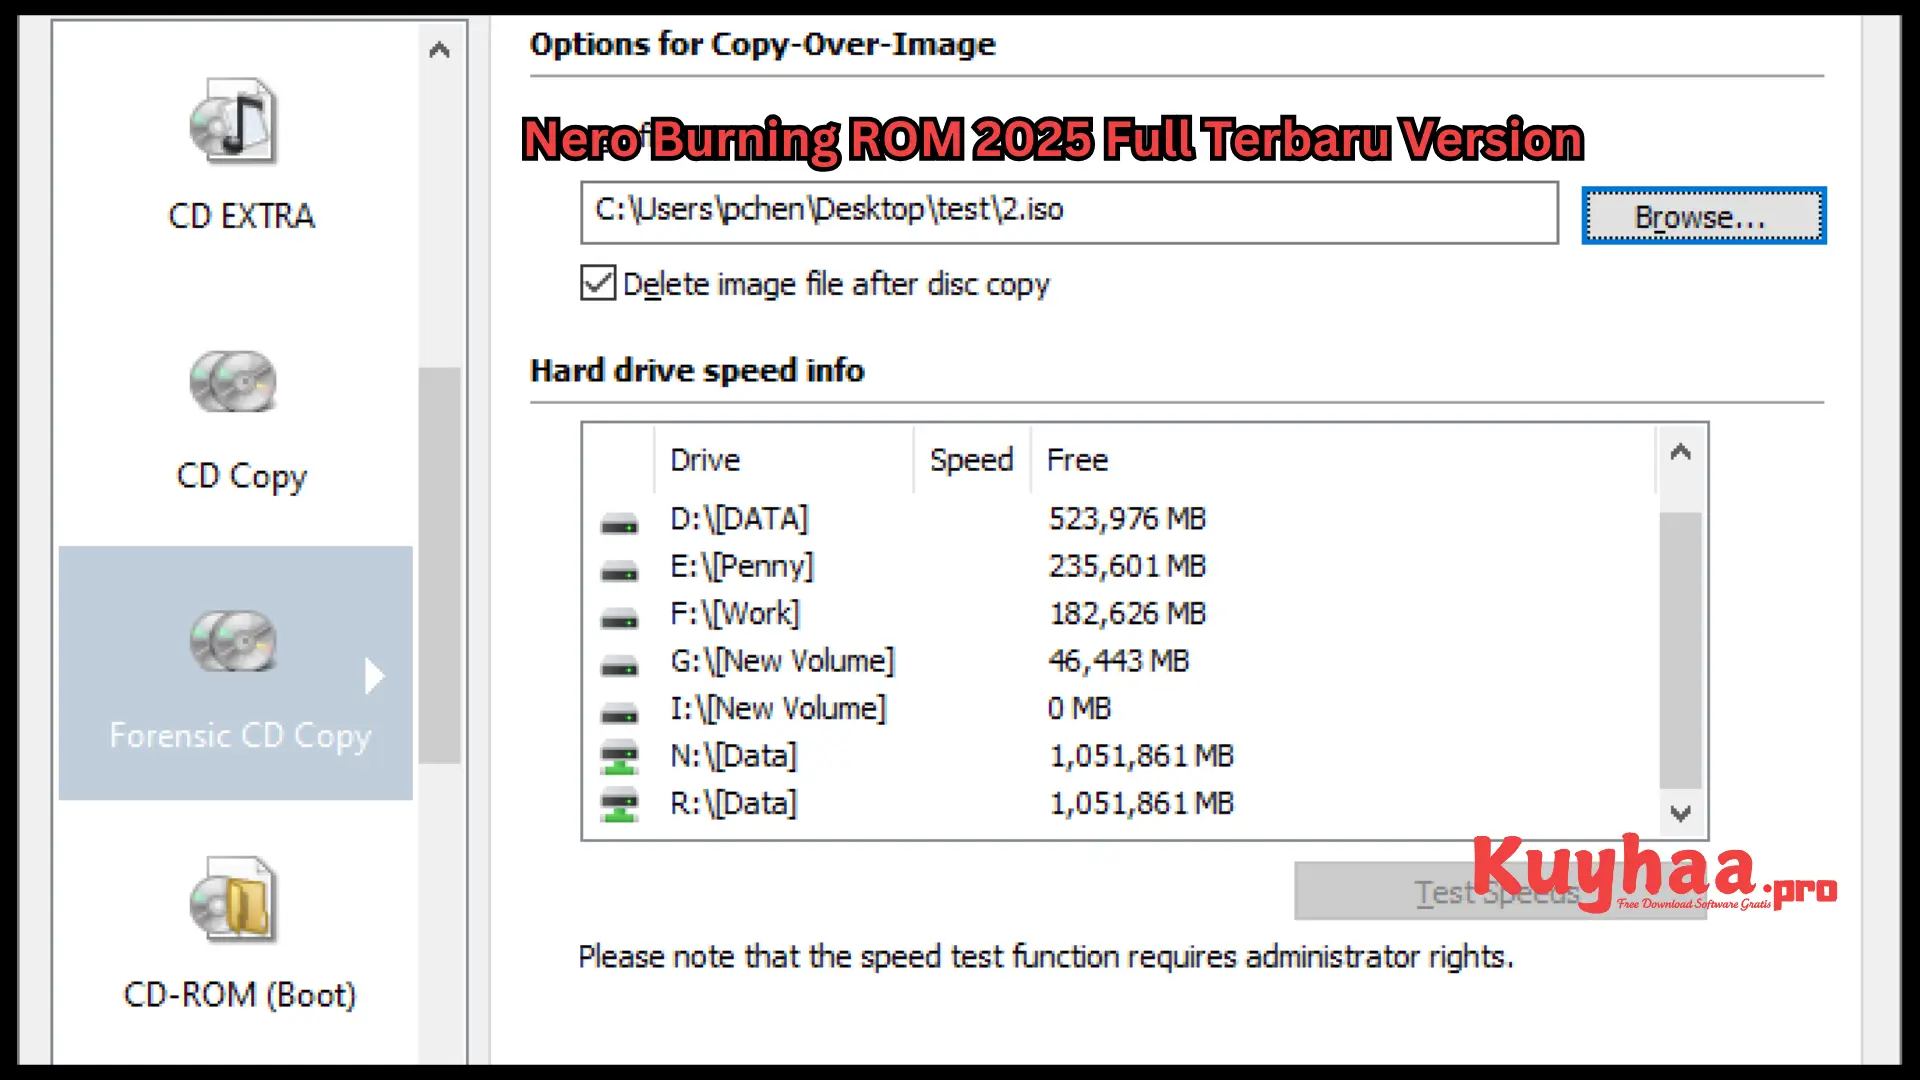1920x1080 pixels.
Task: Click the R:\[Data] network drive icon
Action: (619, 805)
